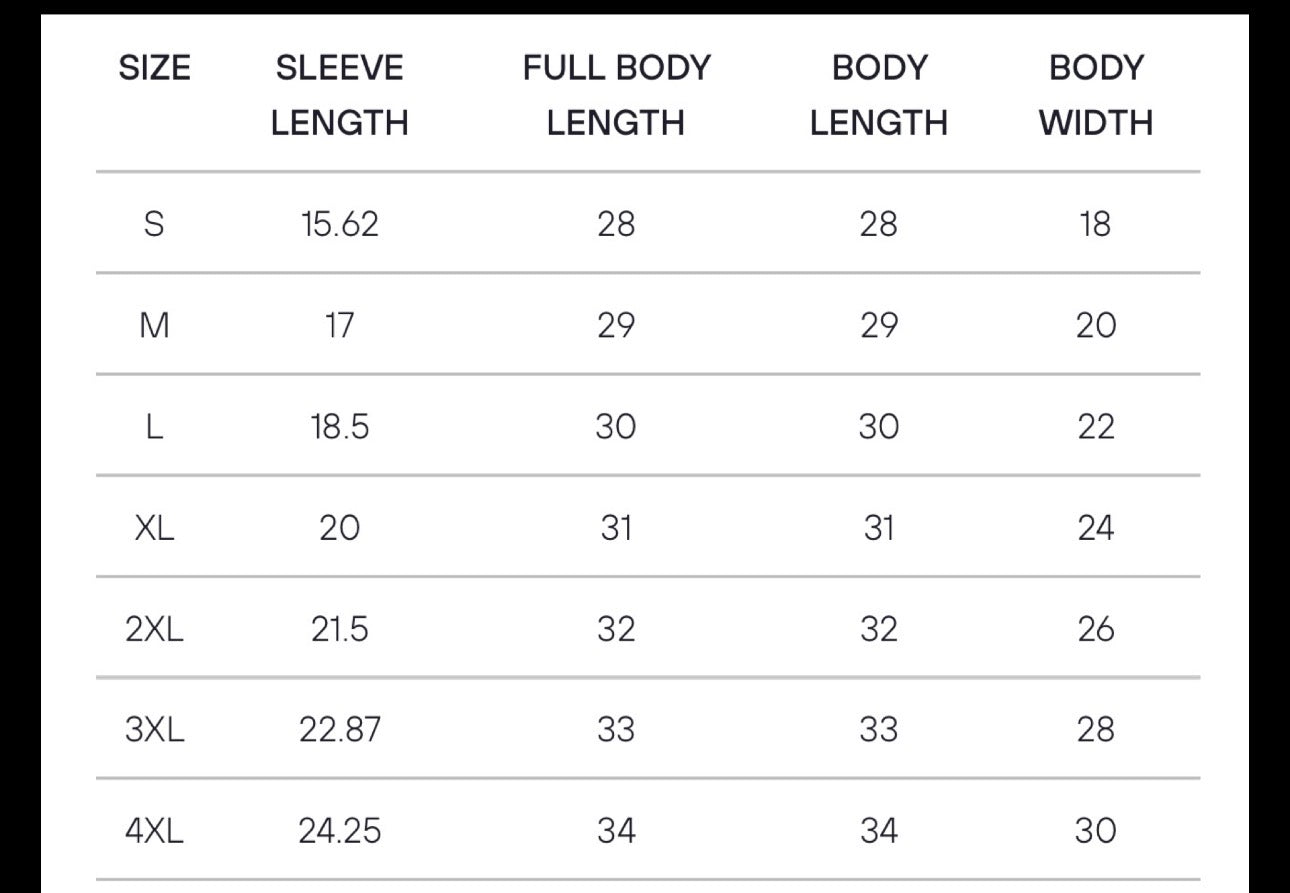The image size is (1290, 893).
Task: Choose the XL size row label
Action: click(x=154, y=528)
